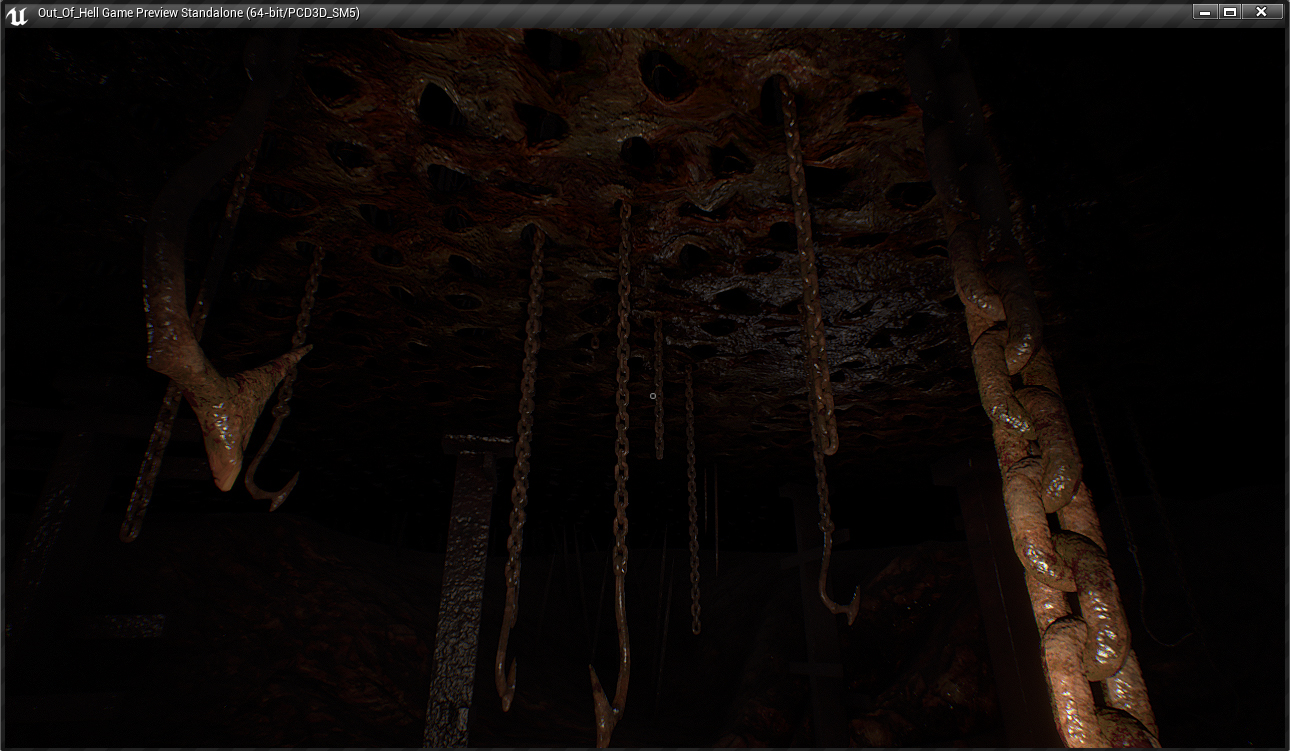Maximize the game preview window

click(1231, 12)
